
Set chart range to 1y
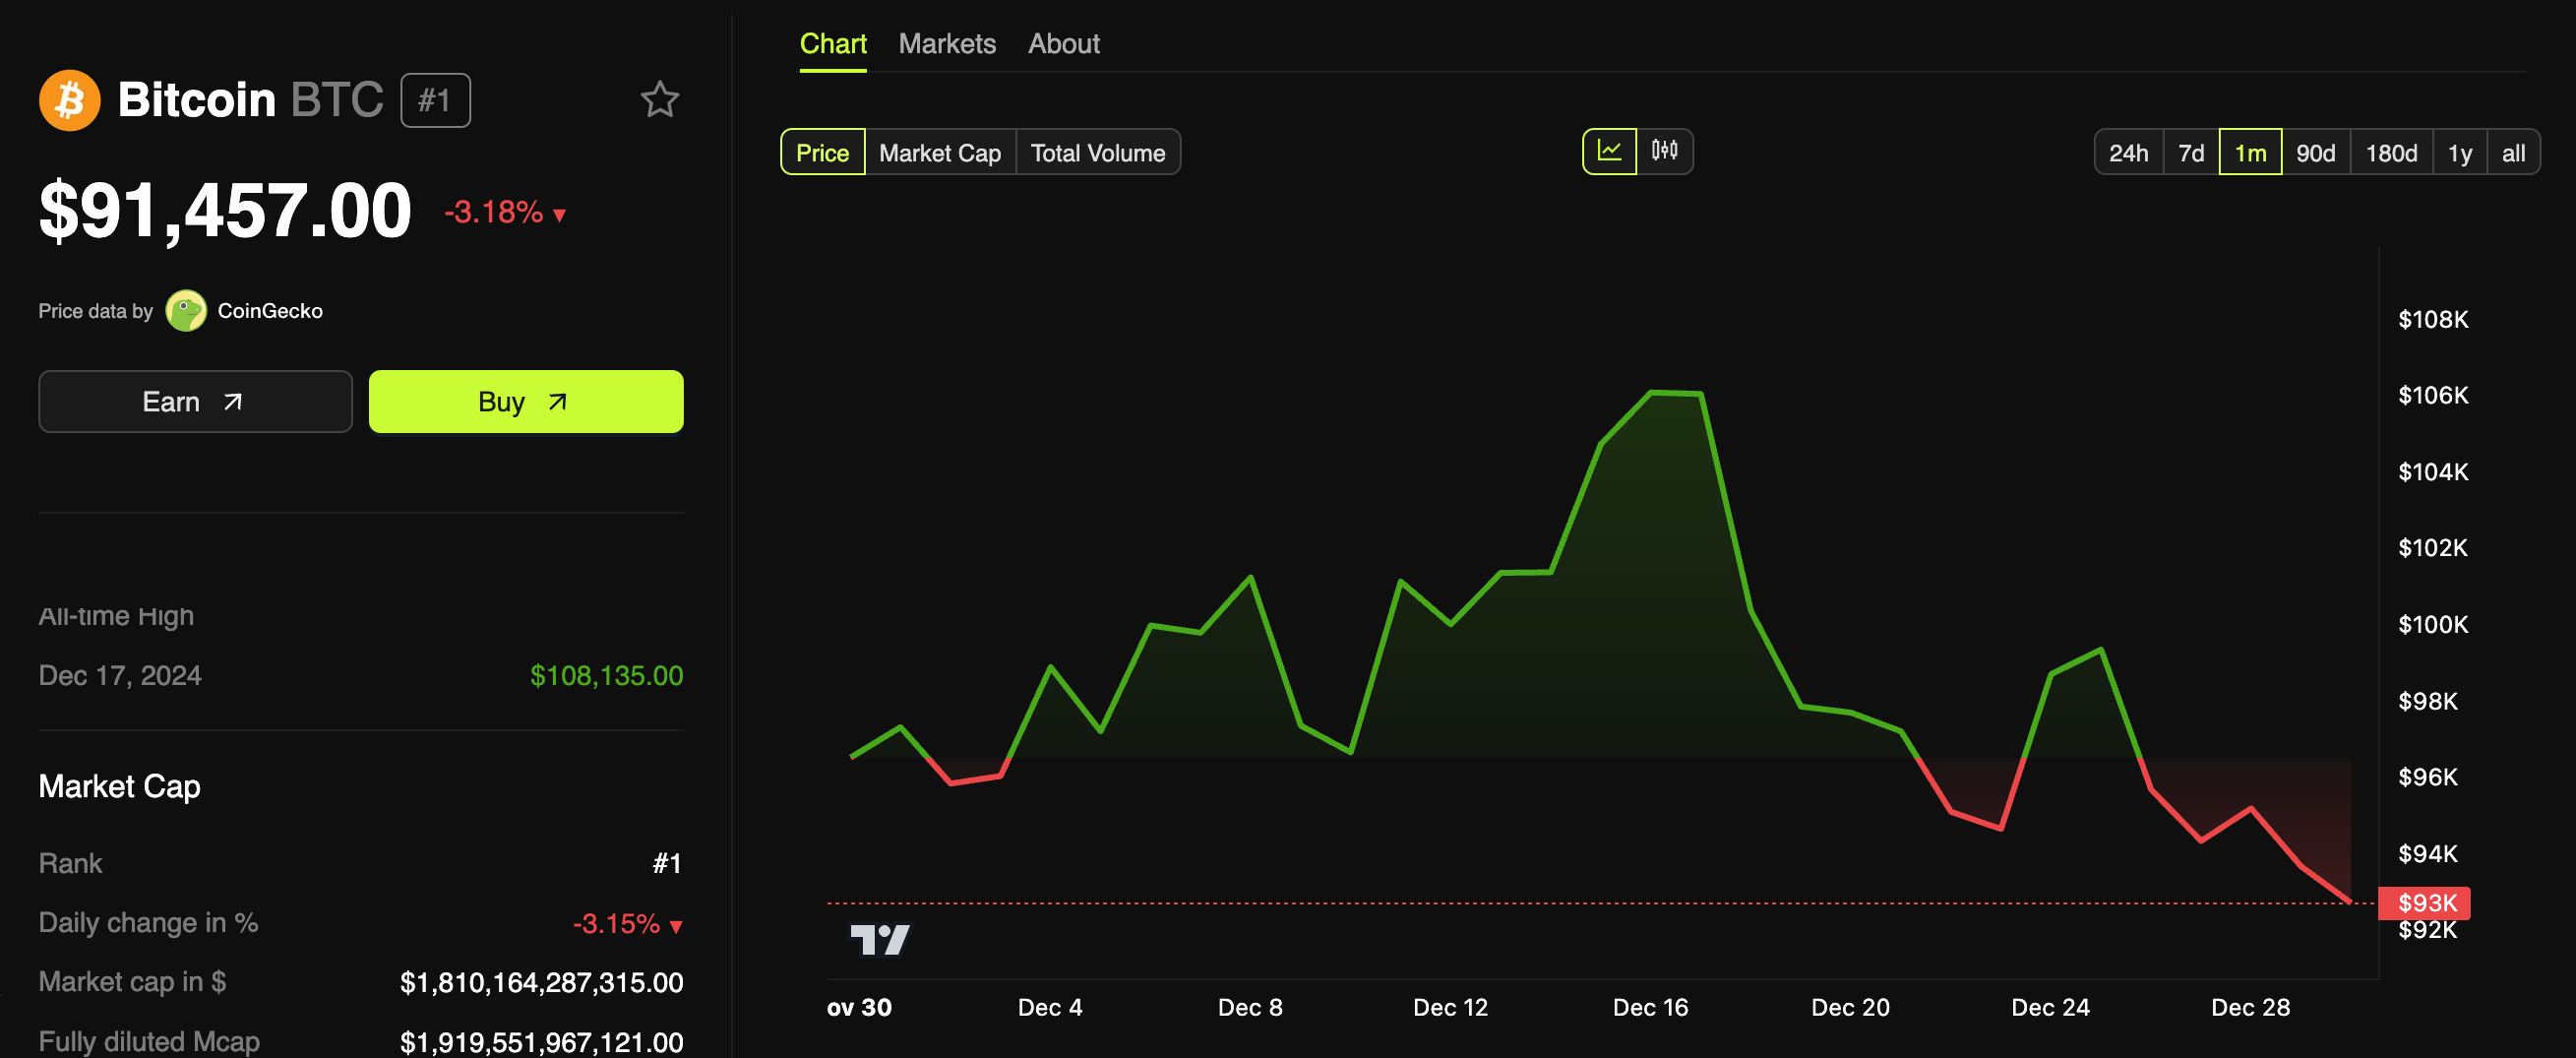click(2460, 153)
